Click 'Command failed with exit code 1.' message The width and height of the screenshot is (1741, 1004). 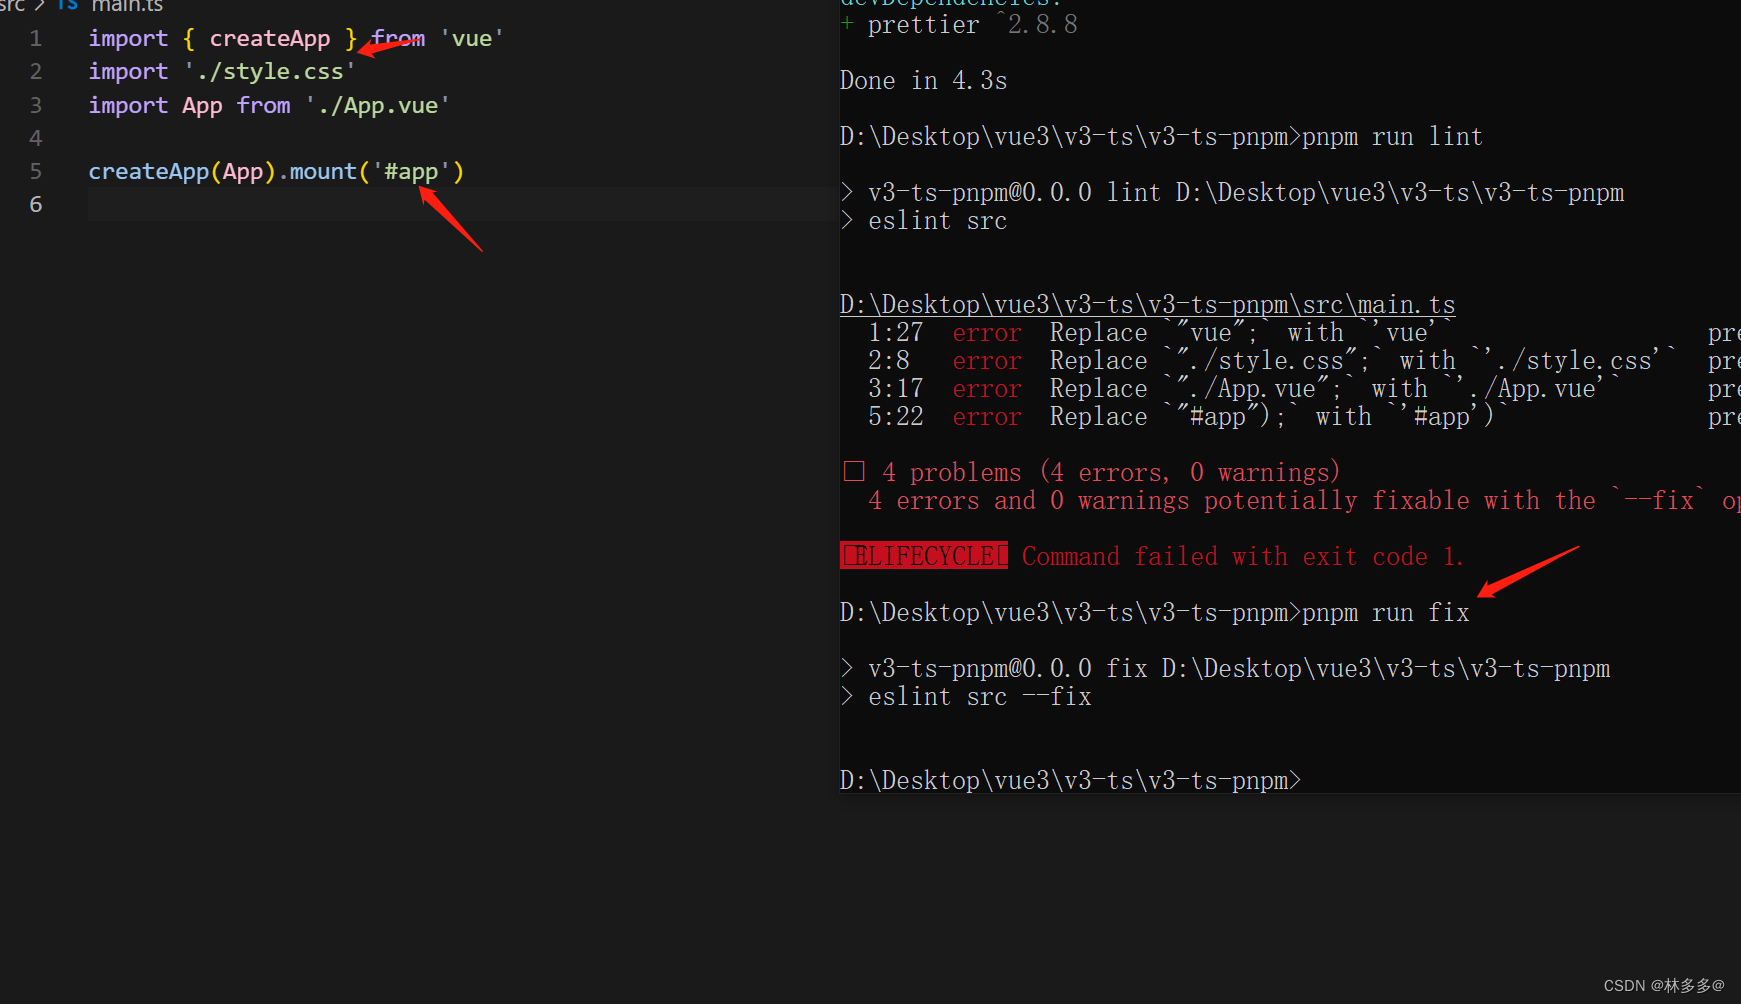coord(1243,557)
